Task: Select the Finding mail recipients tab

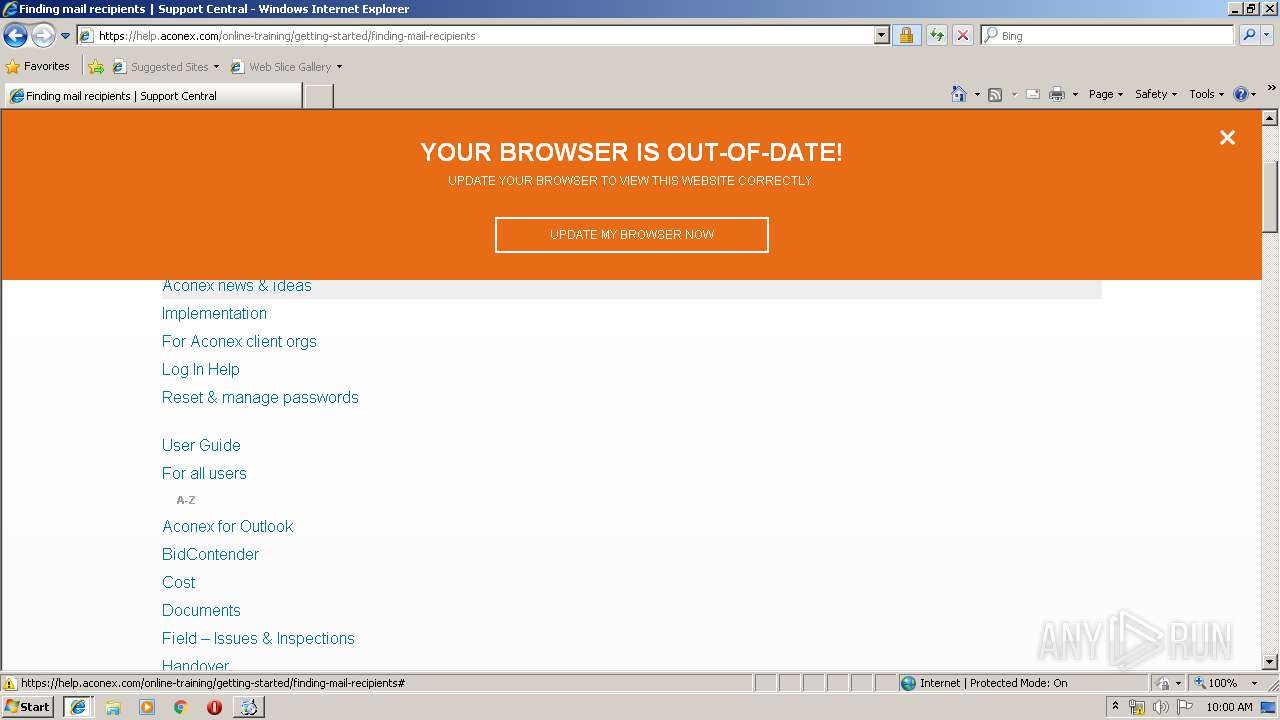Action: [152, 96]
